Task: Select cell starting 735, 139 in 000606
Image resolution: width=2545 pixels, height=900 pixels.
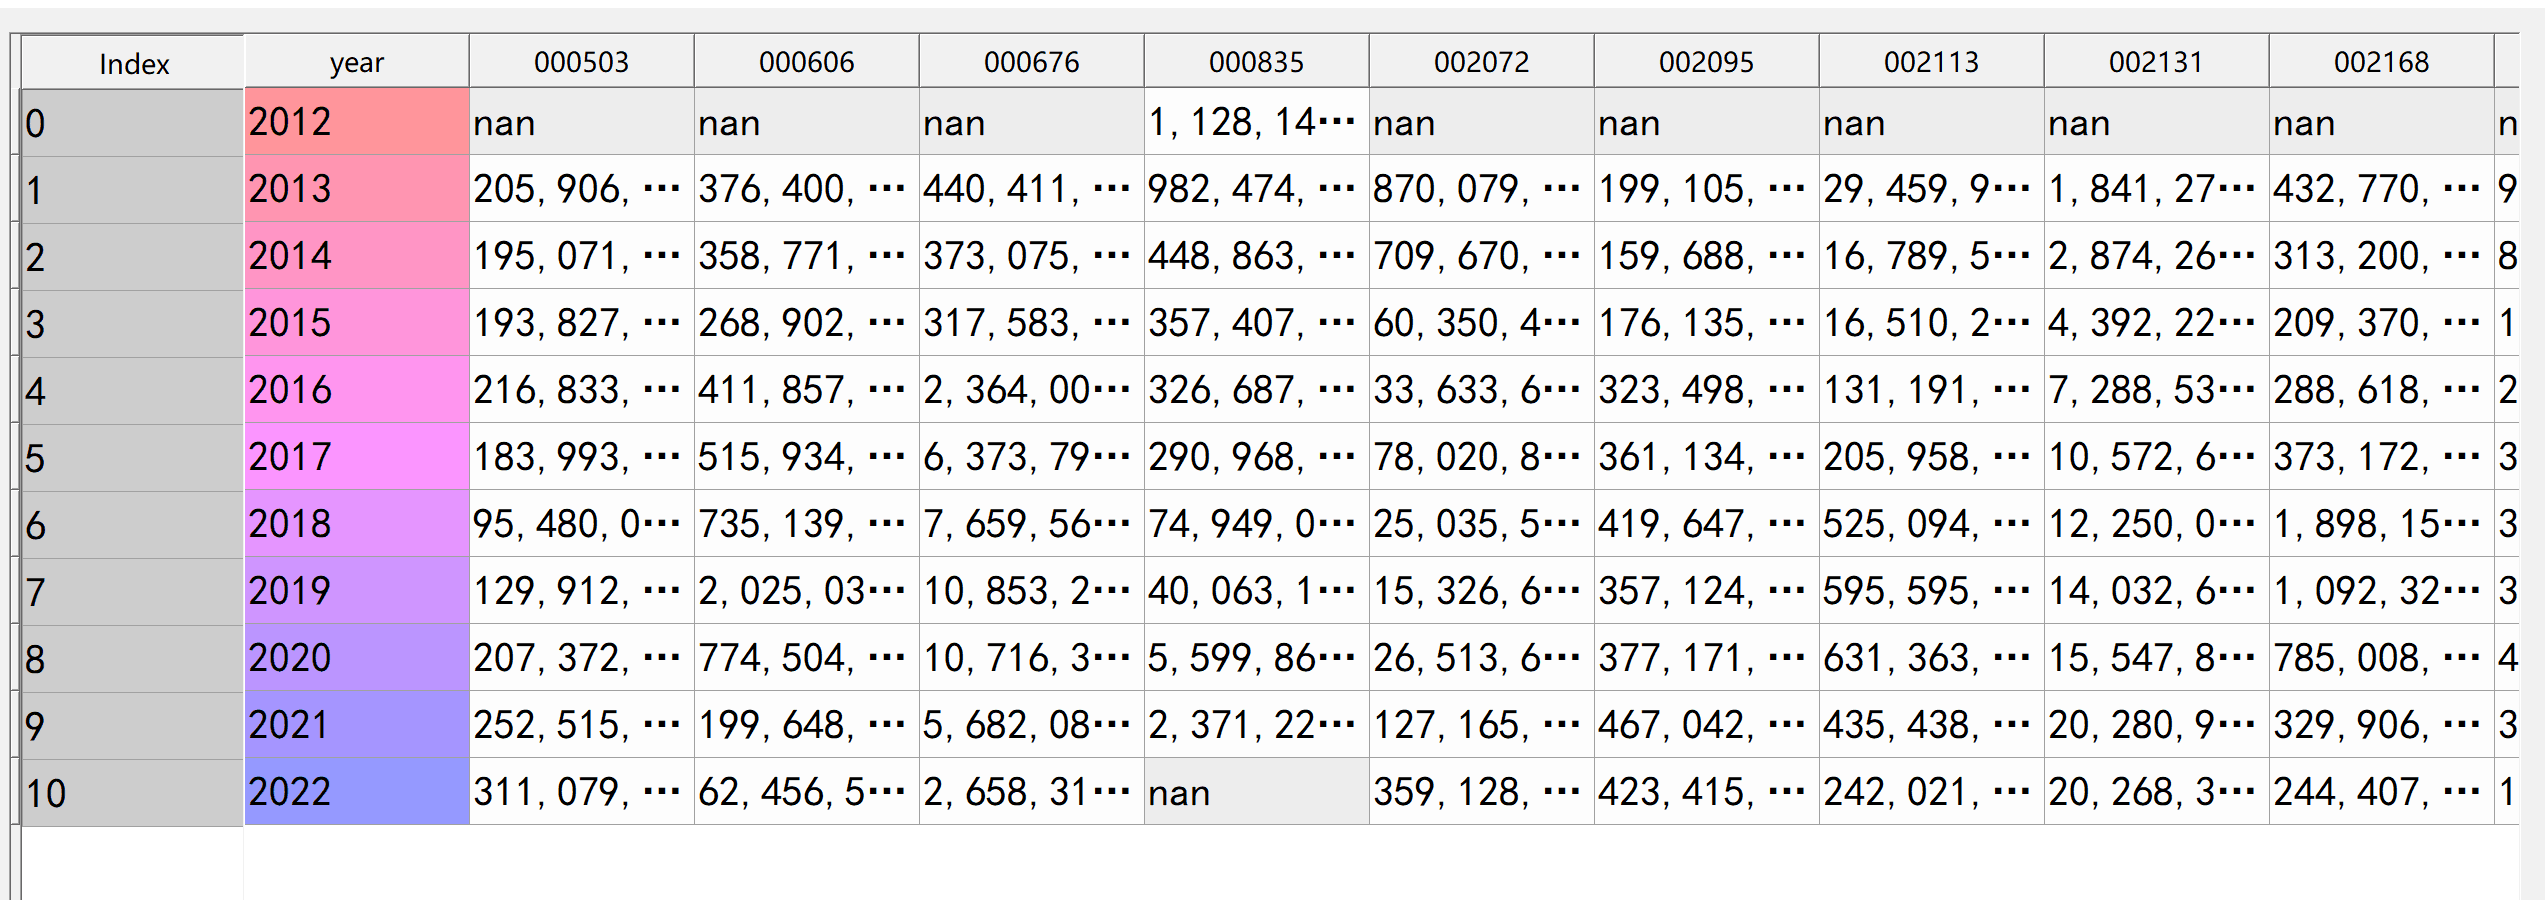Action: pos(807,524)
